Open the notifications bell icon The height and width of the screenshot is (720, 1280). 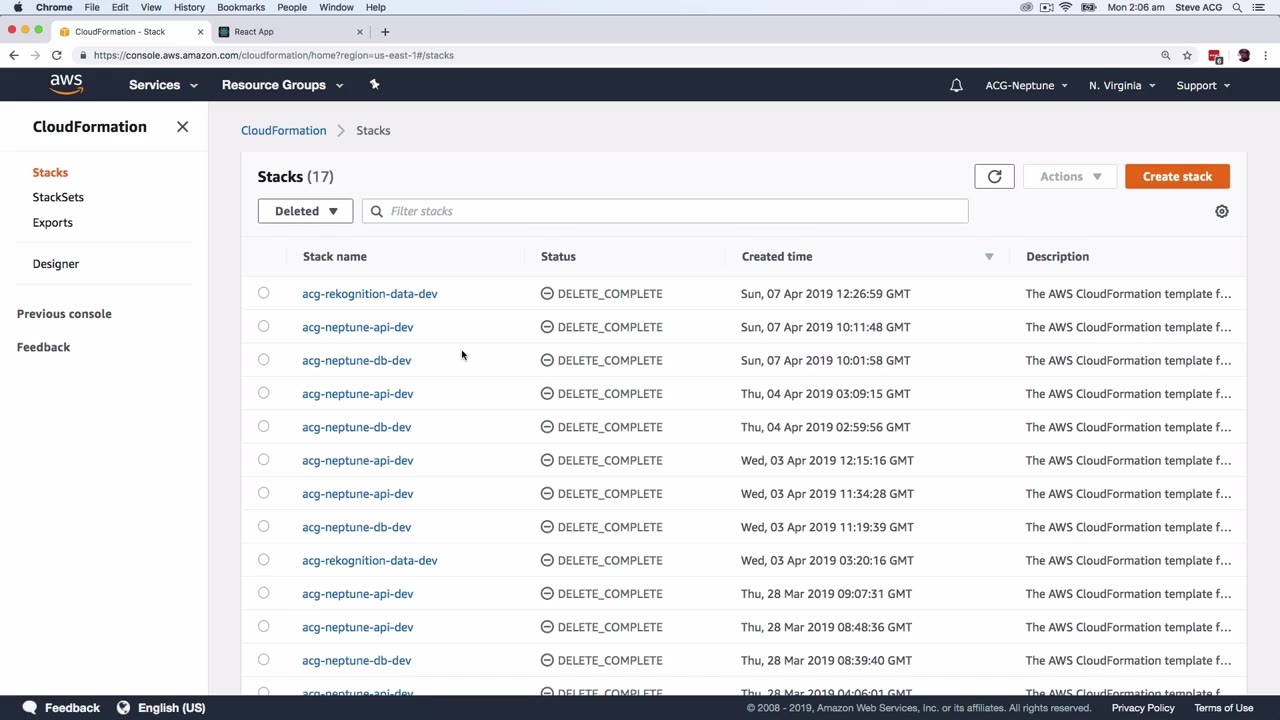[956, 86]
